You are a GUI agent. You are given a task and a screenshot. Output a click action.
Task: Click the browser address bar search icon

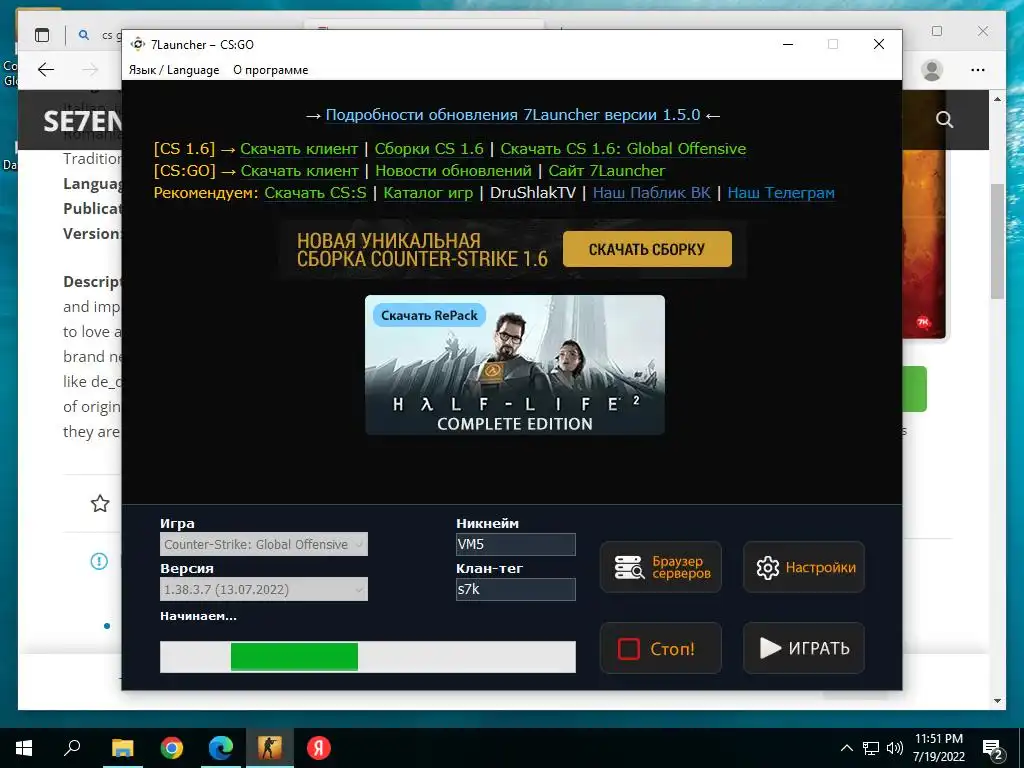84,35
